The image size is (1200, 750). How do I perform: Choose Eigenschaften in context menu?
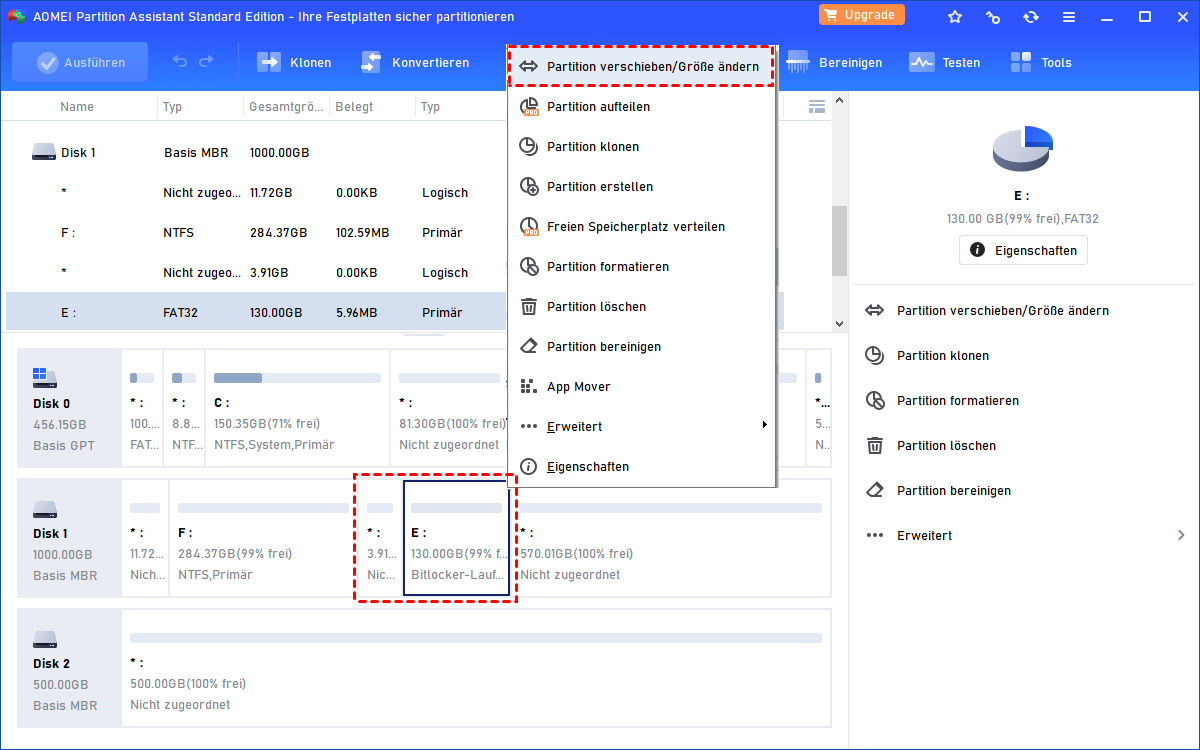[641, 466]
